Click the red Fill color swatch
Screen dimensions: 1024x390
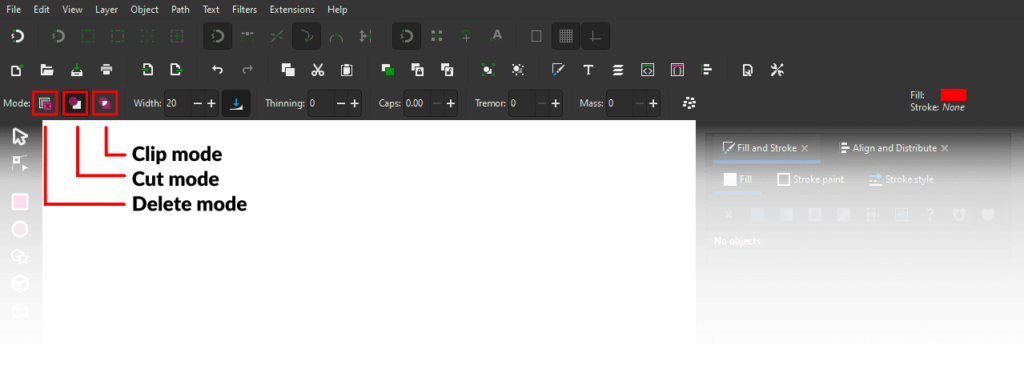click(953, 95)
